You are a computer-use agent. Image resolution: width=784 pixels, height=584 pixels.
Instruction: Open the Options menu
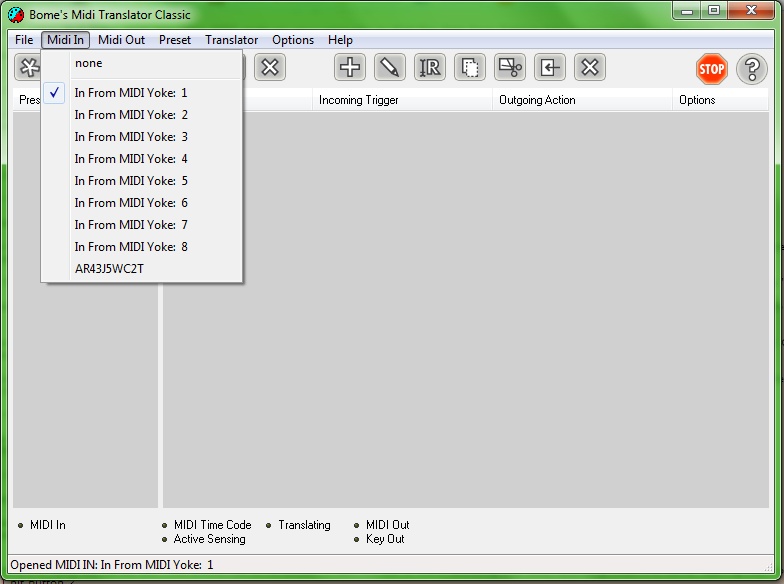point(293,40)
